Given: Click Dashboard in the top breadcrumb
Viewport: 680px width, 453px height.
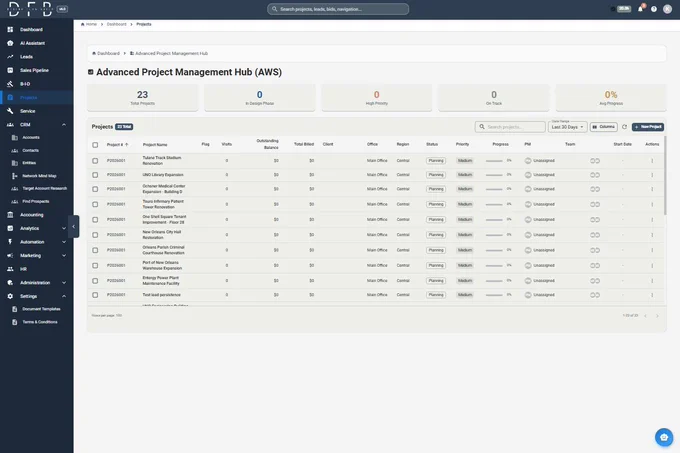Looking at the screenshot, I should coord(117,24).
